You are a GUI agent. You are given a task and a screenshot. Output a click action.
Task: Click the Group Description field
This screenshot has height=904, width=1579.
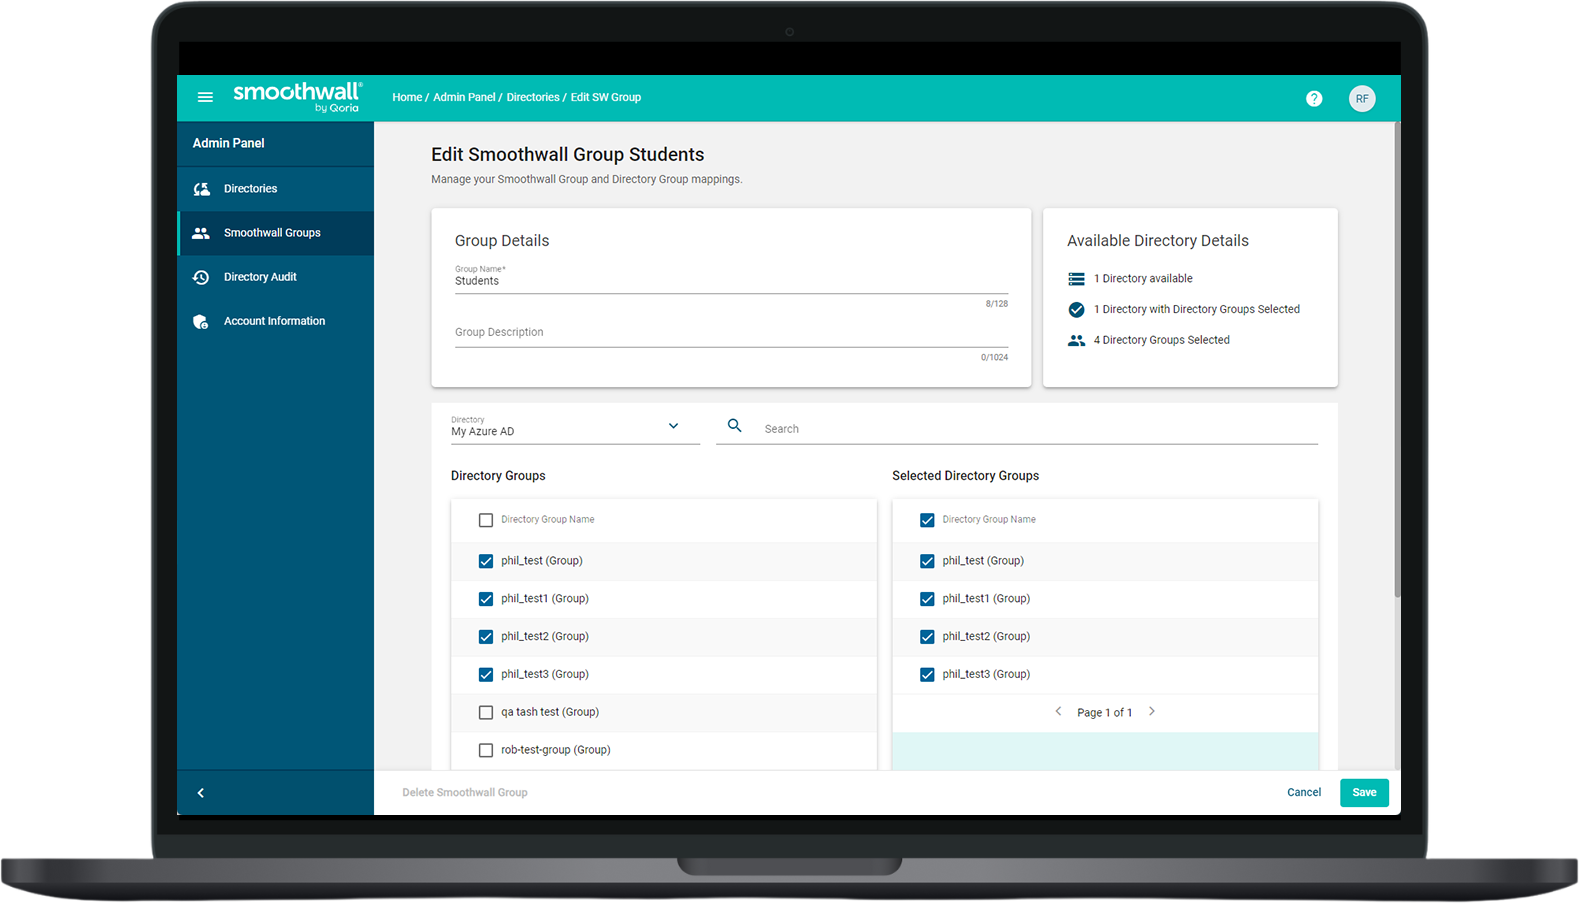click(x=731, y=332)
